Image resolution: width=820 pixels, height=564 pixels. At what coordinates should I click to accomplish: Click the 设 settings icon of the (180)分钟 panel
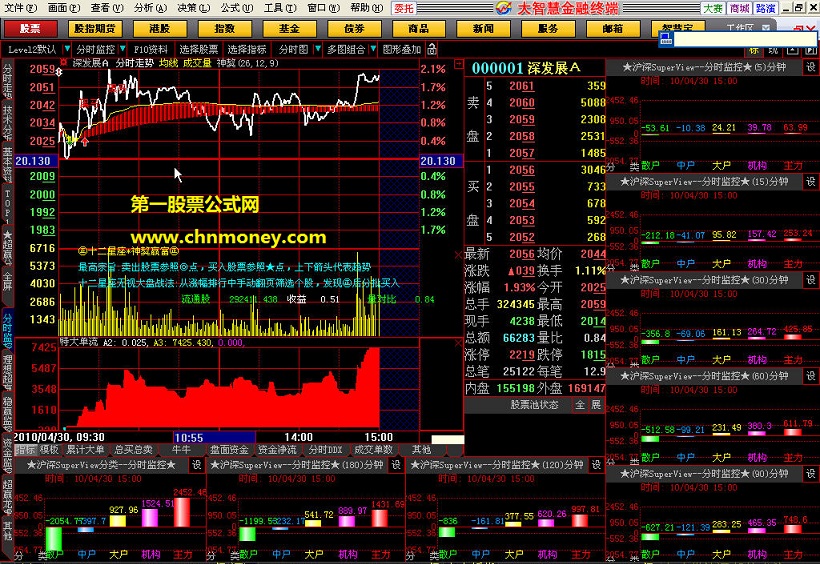(x=396, y=465)
